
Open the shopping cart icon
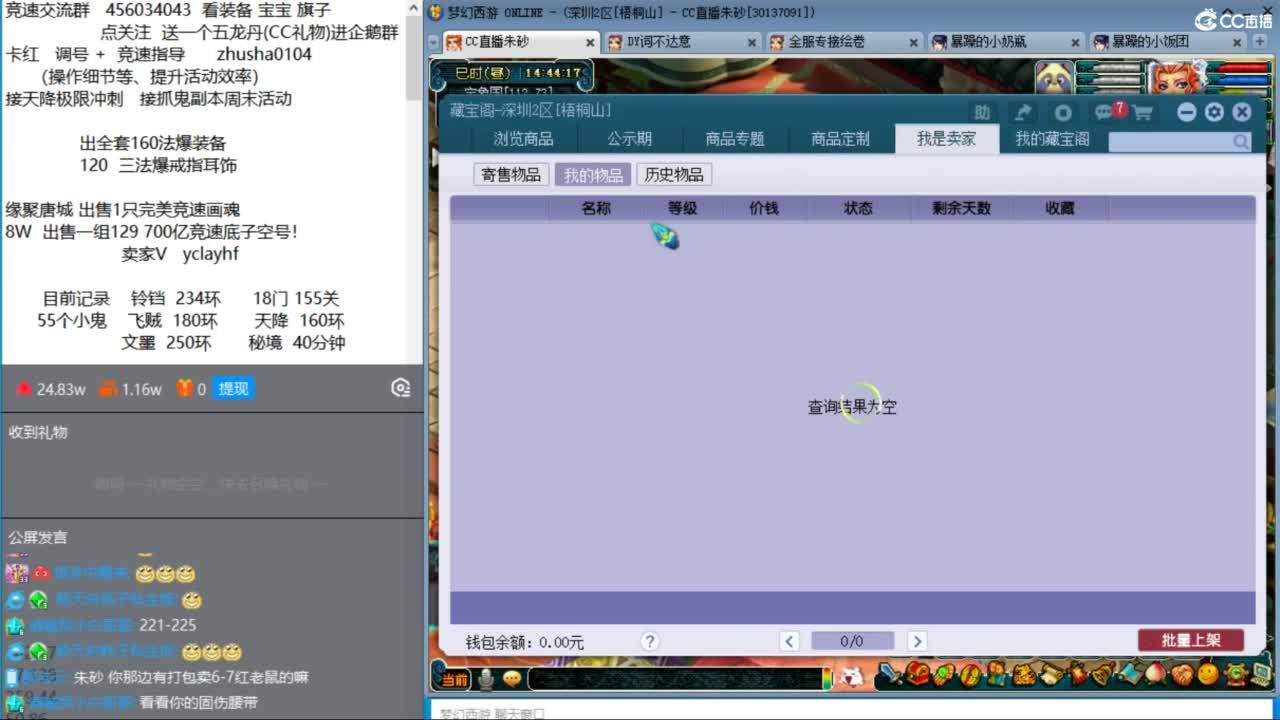coord(1142,112)
